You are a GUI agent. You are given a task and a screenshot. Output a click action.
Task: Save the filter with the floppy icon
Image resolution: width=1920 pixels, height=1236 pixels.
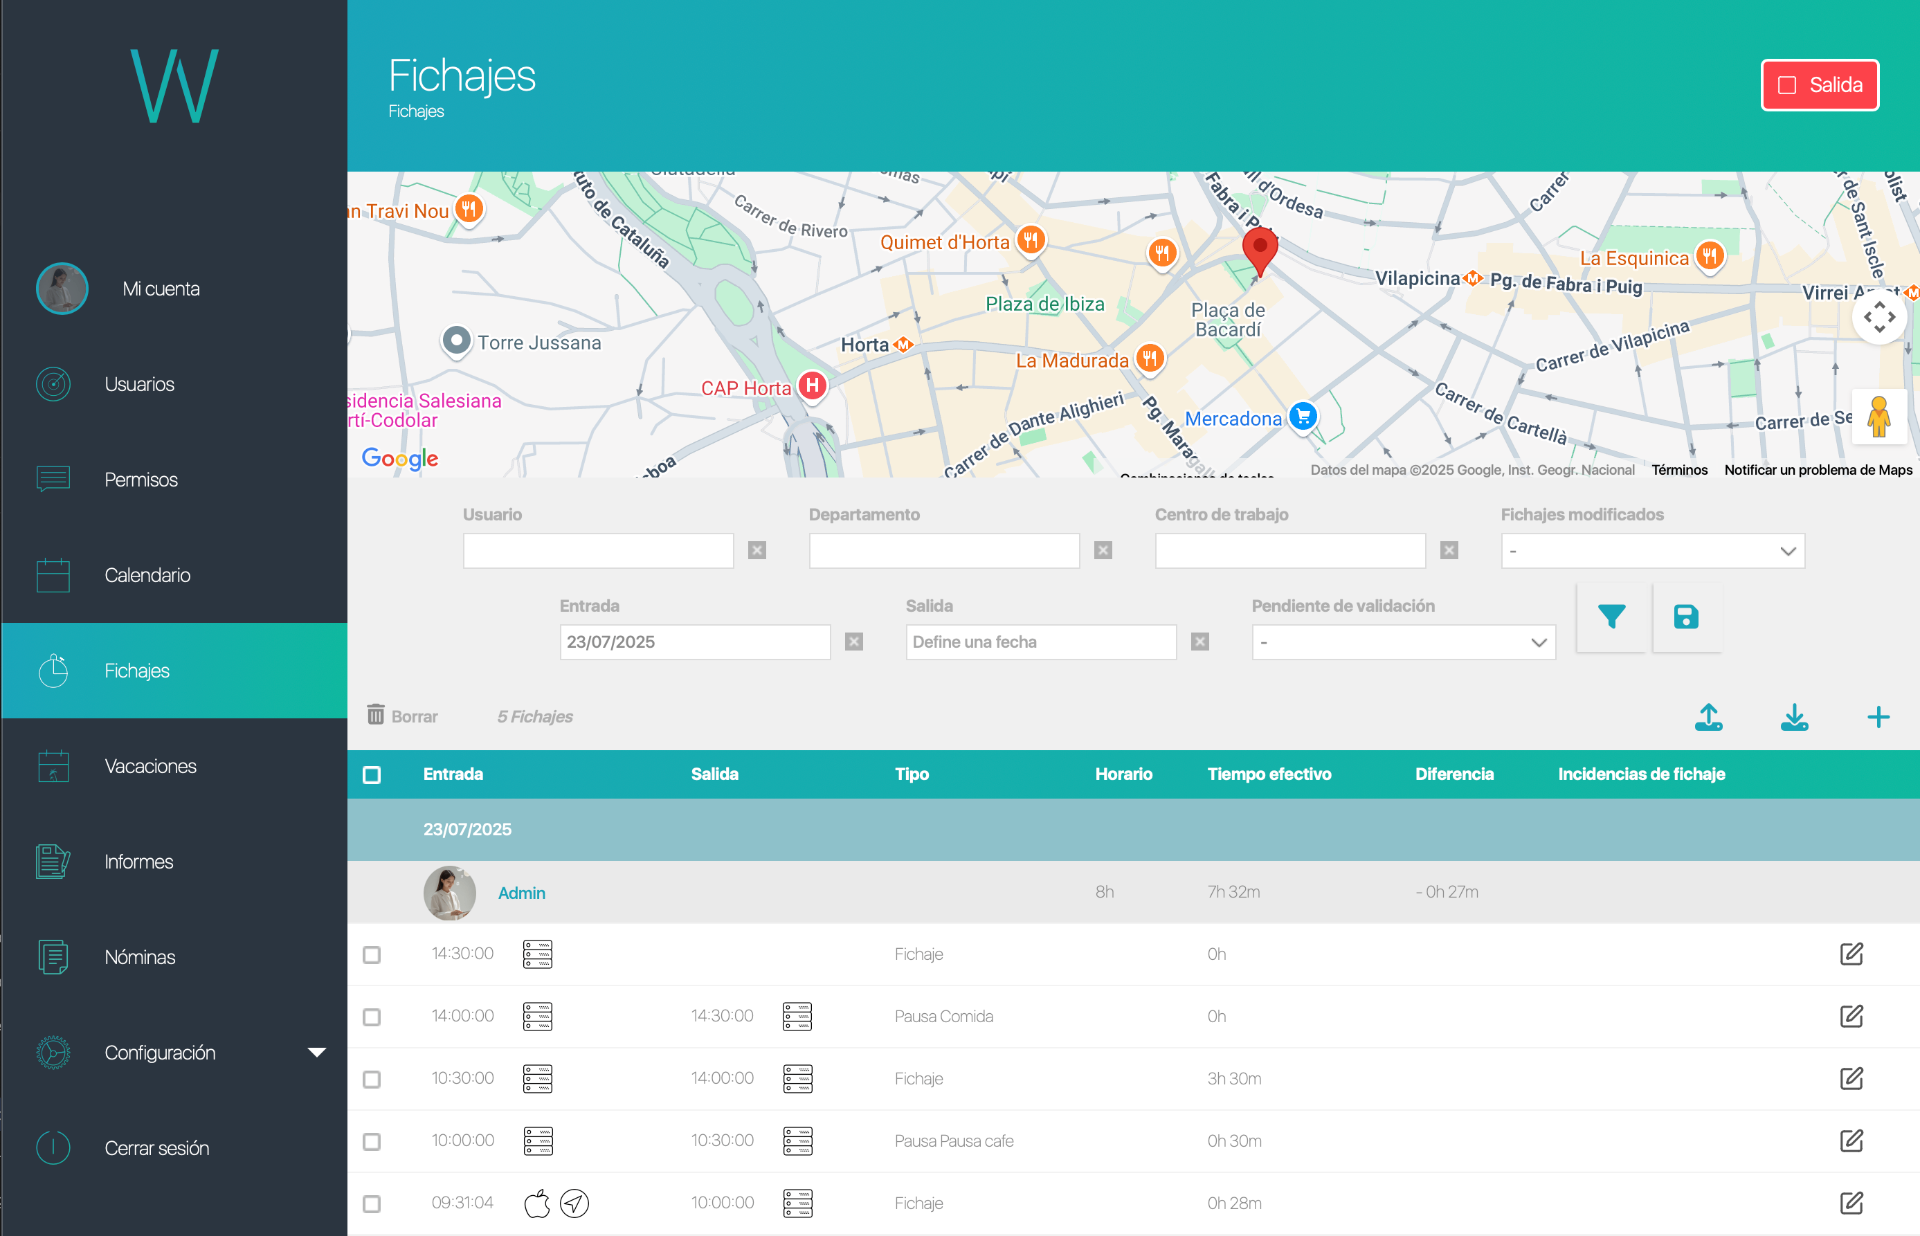pos(1686,617)
